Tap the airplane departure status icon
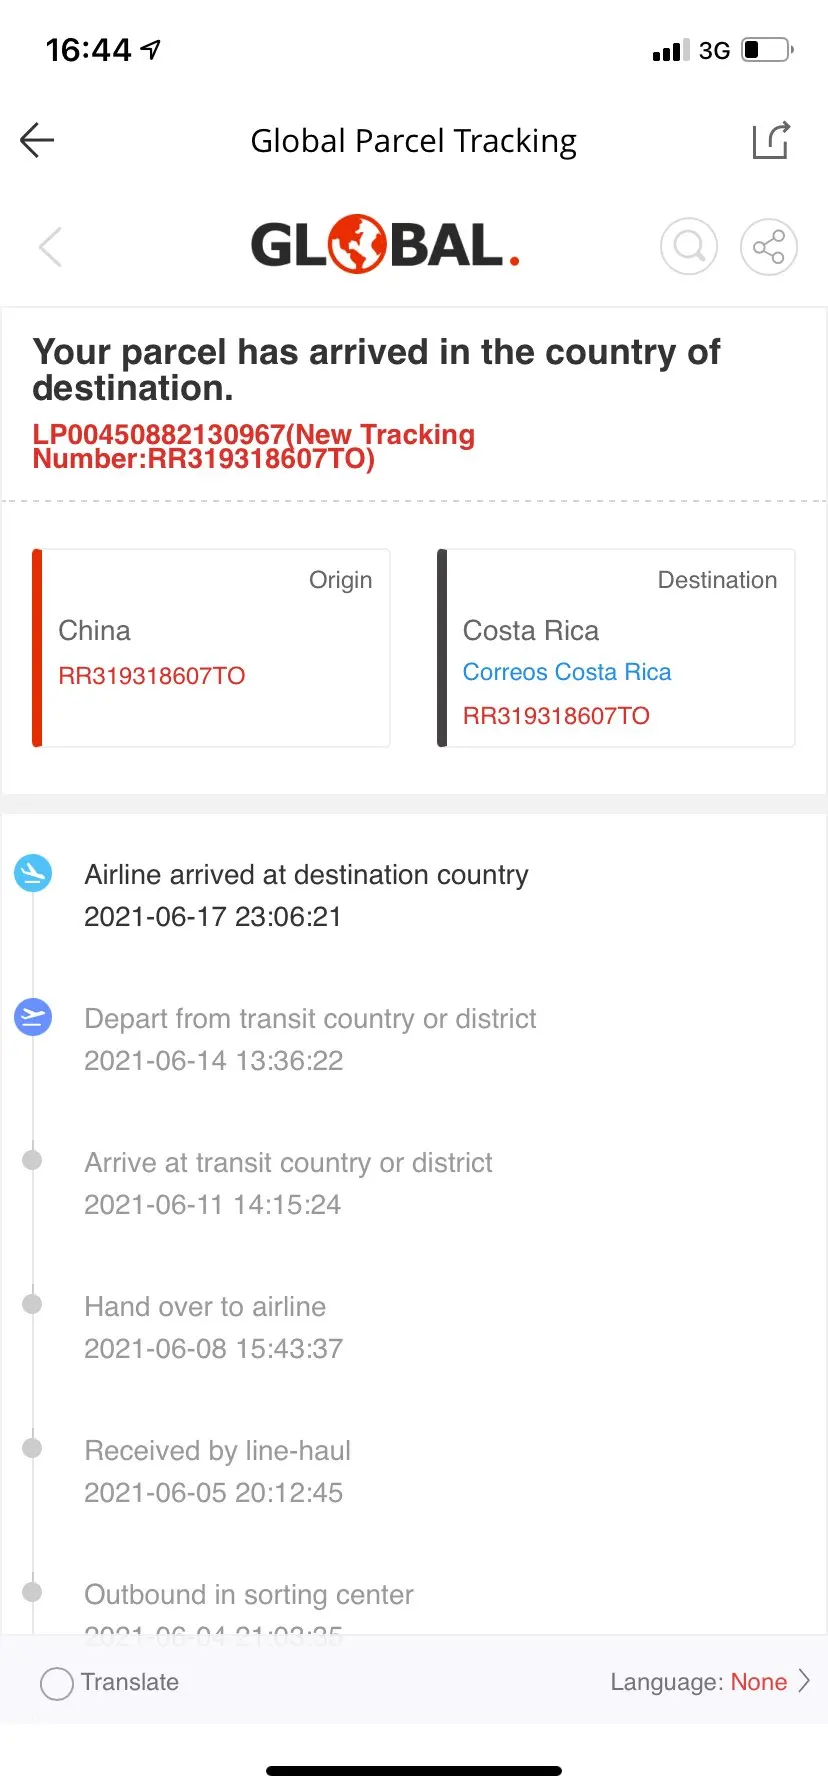828x1792 pixels. point(33,1017)
